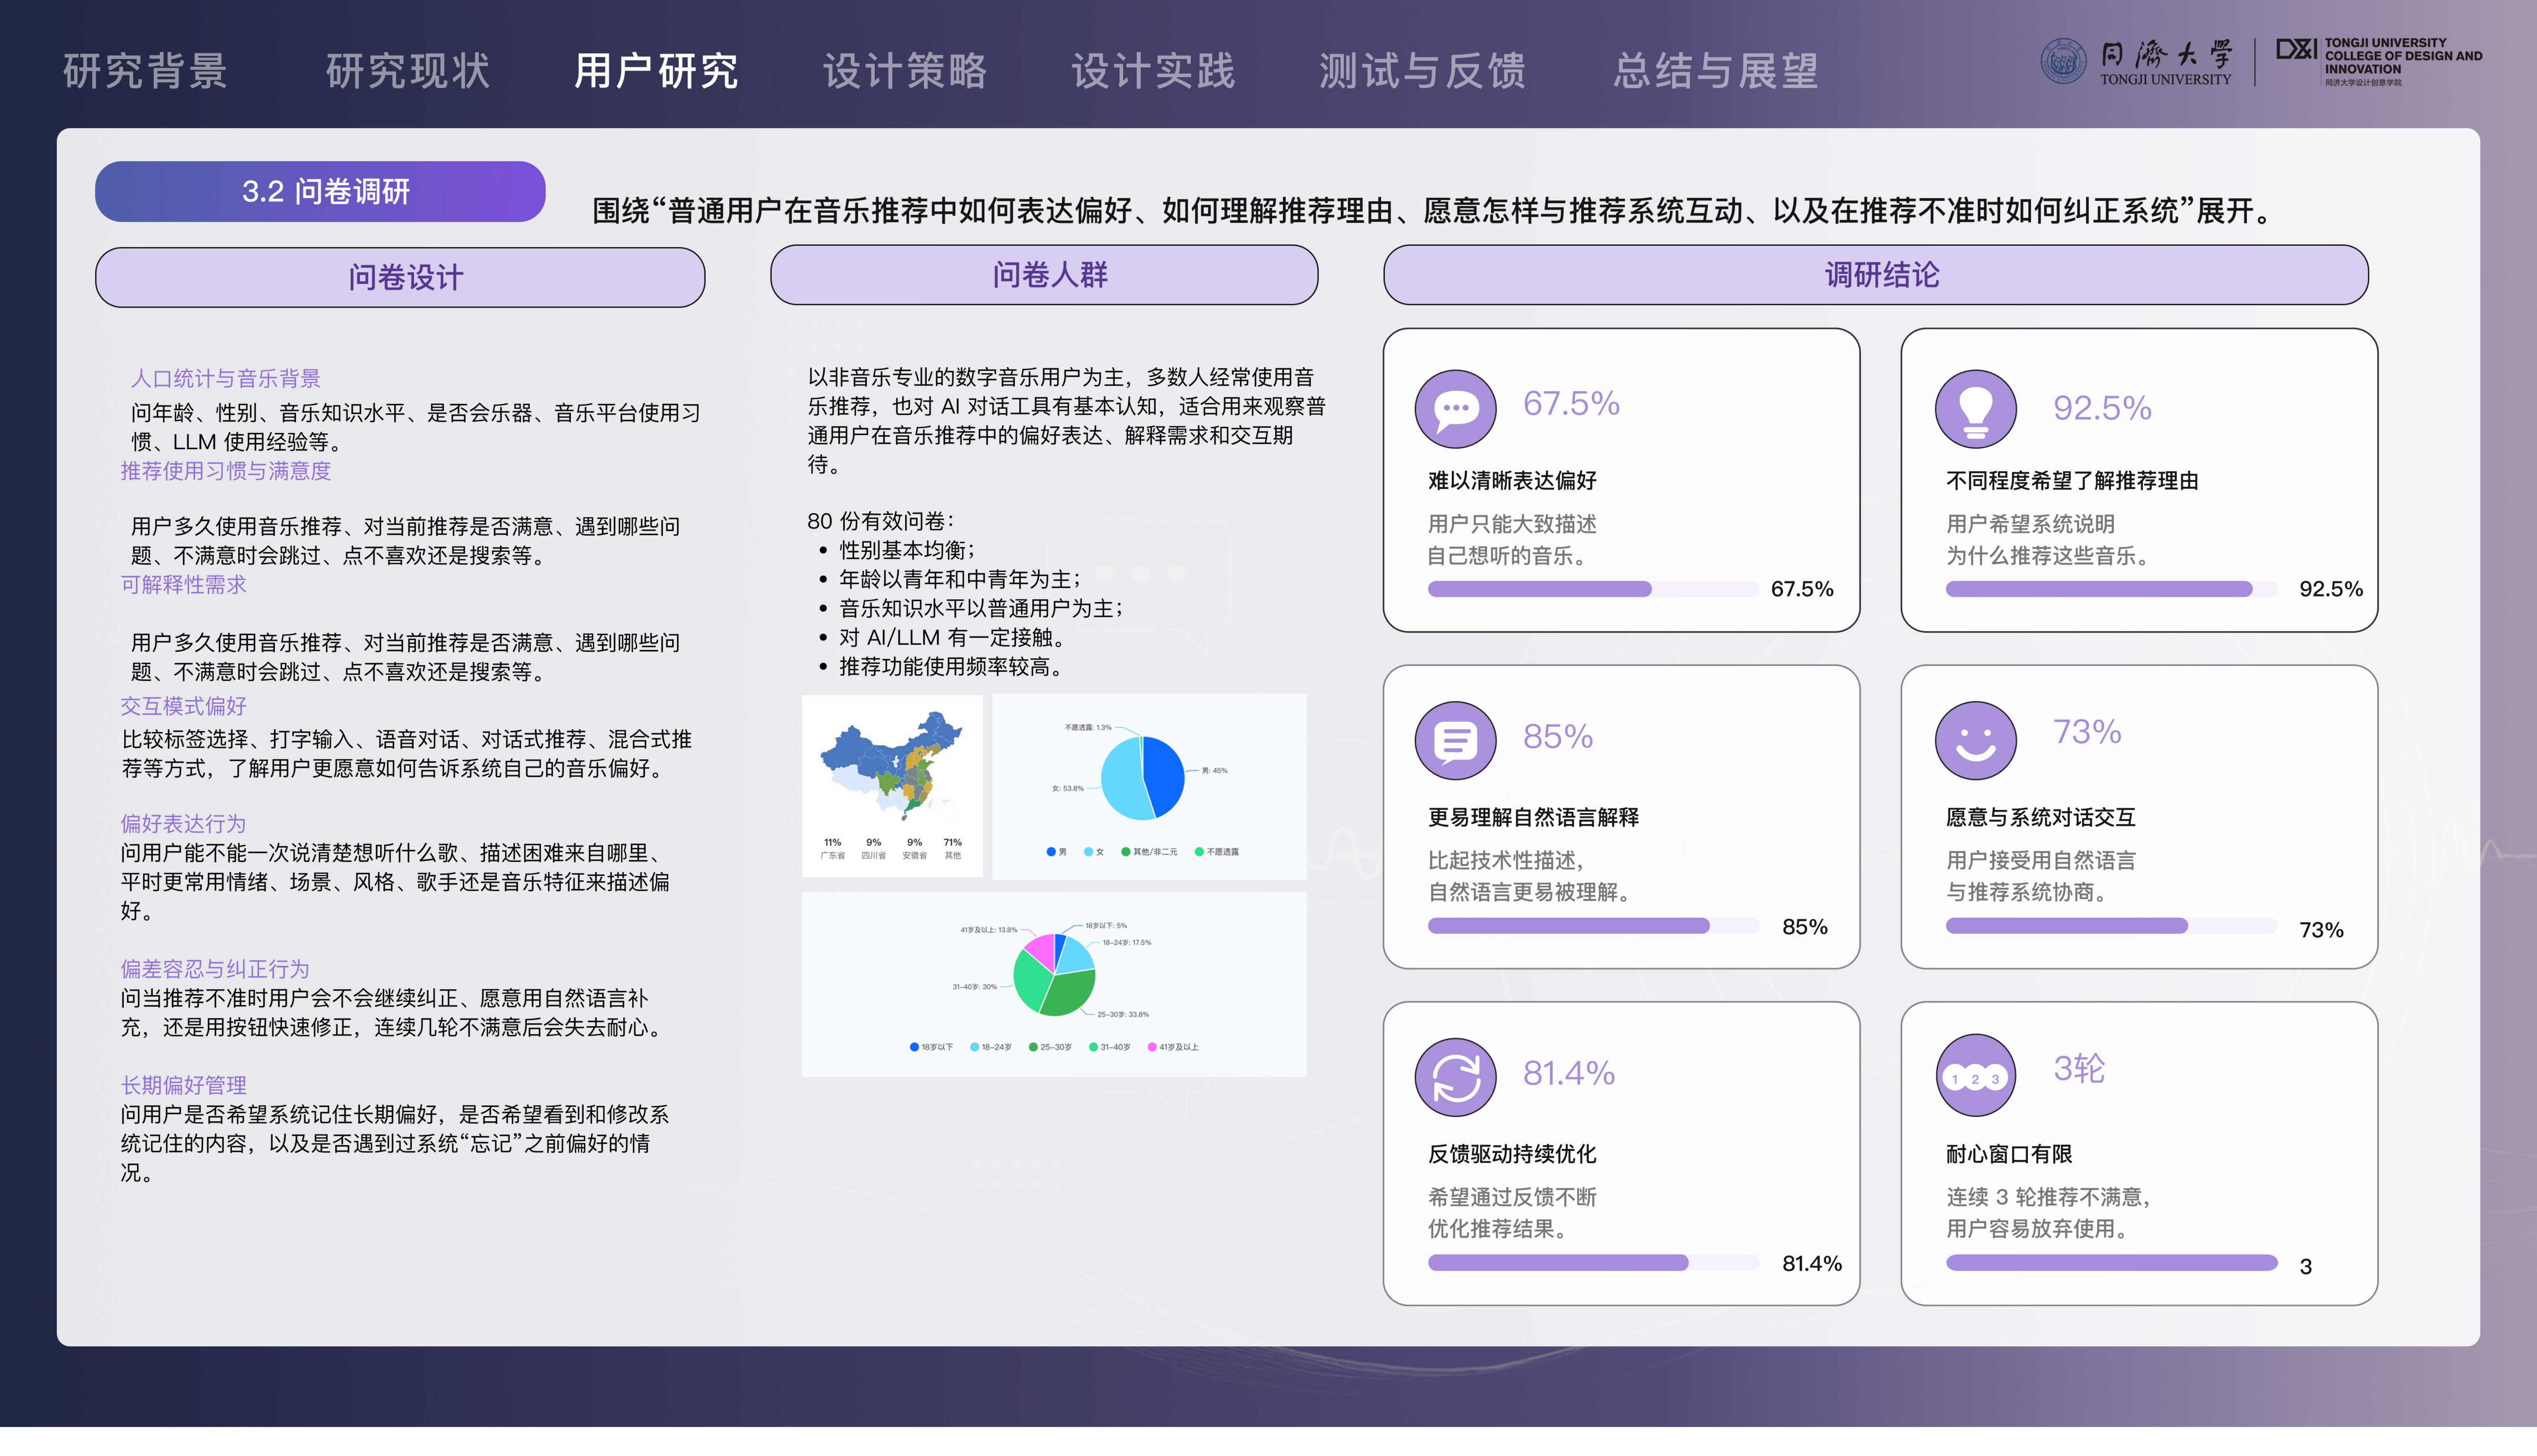Click the 1 2 3 rounds icon
Viewport: 2537px width, 1456px height.
click(1975, 1075)
